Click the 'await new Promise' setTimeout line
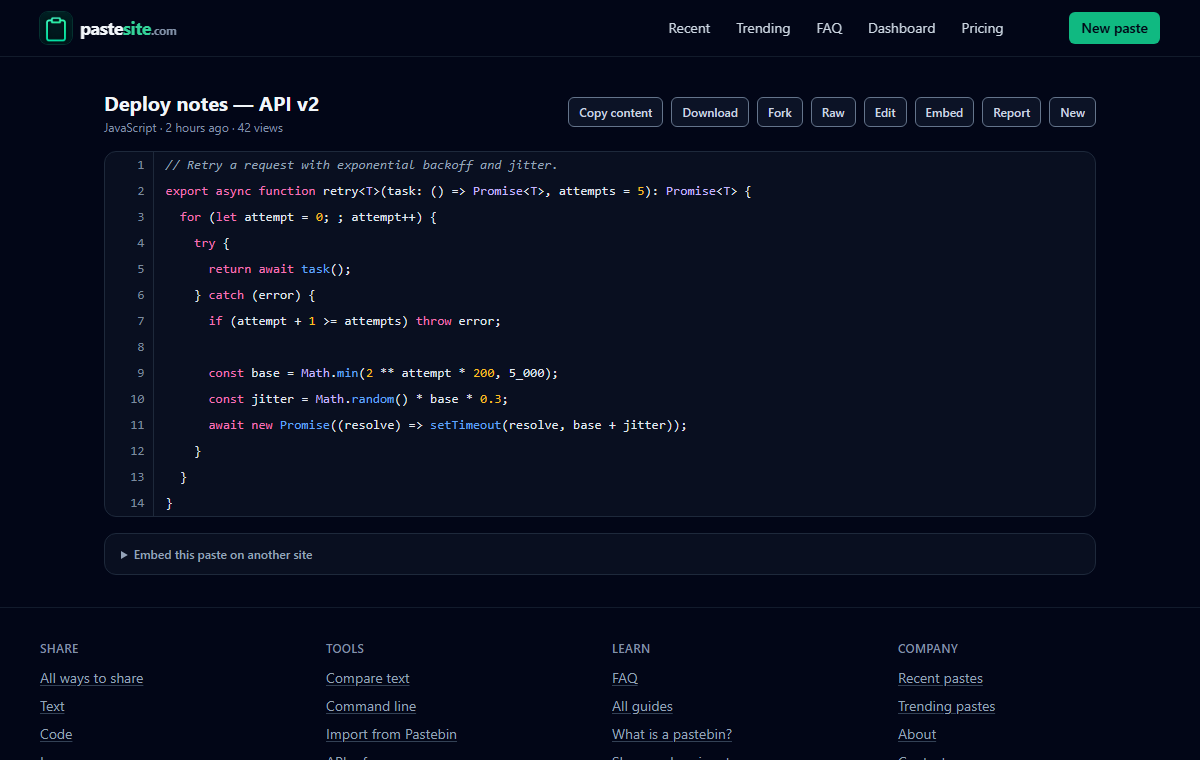The image size is (1200, 760). tap(448, 425)
